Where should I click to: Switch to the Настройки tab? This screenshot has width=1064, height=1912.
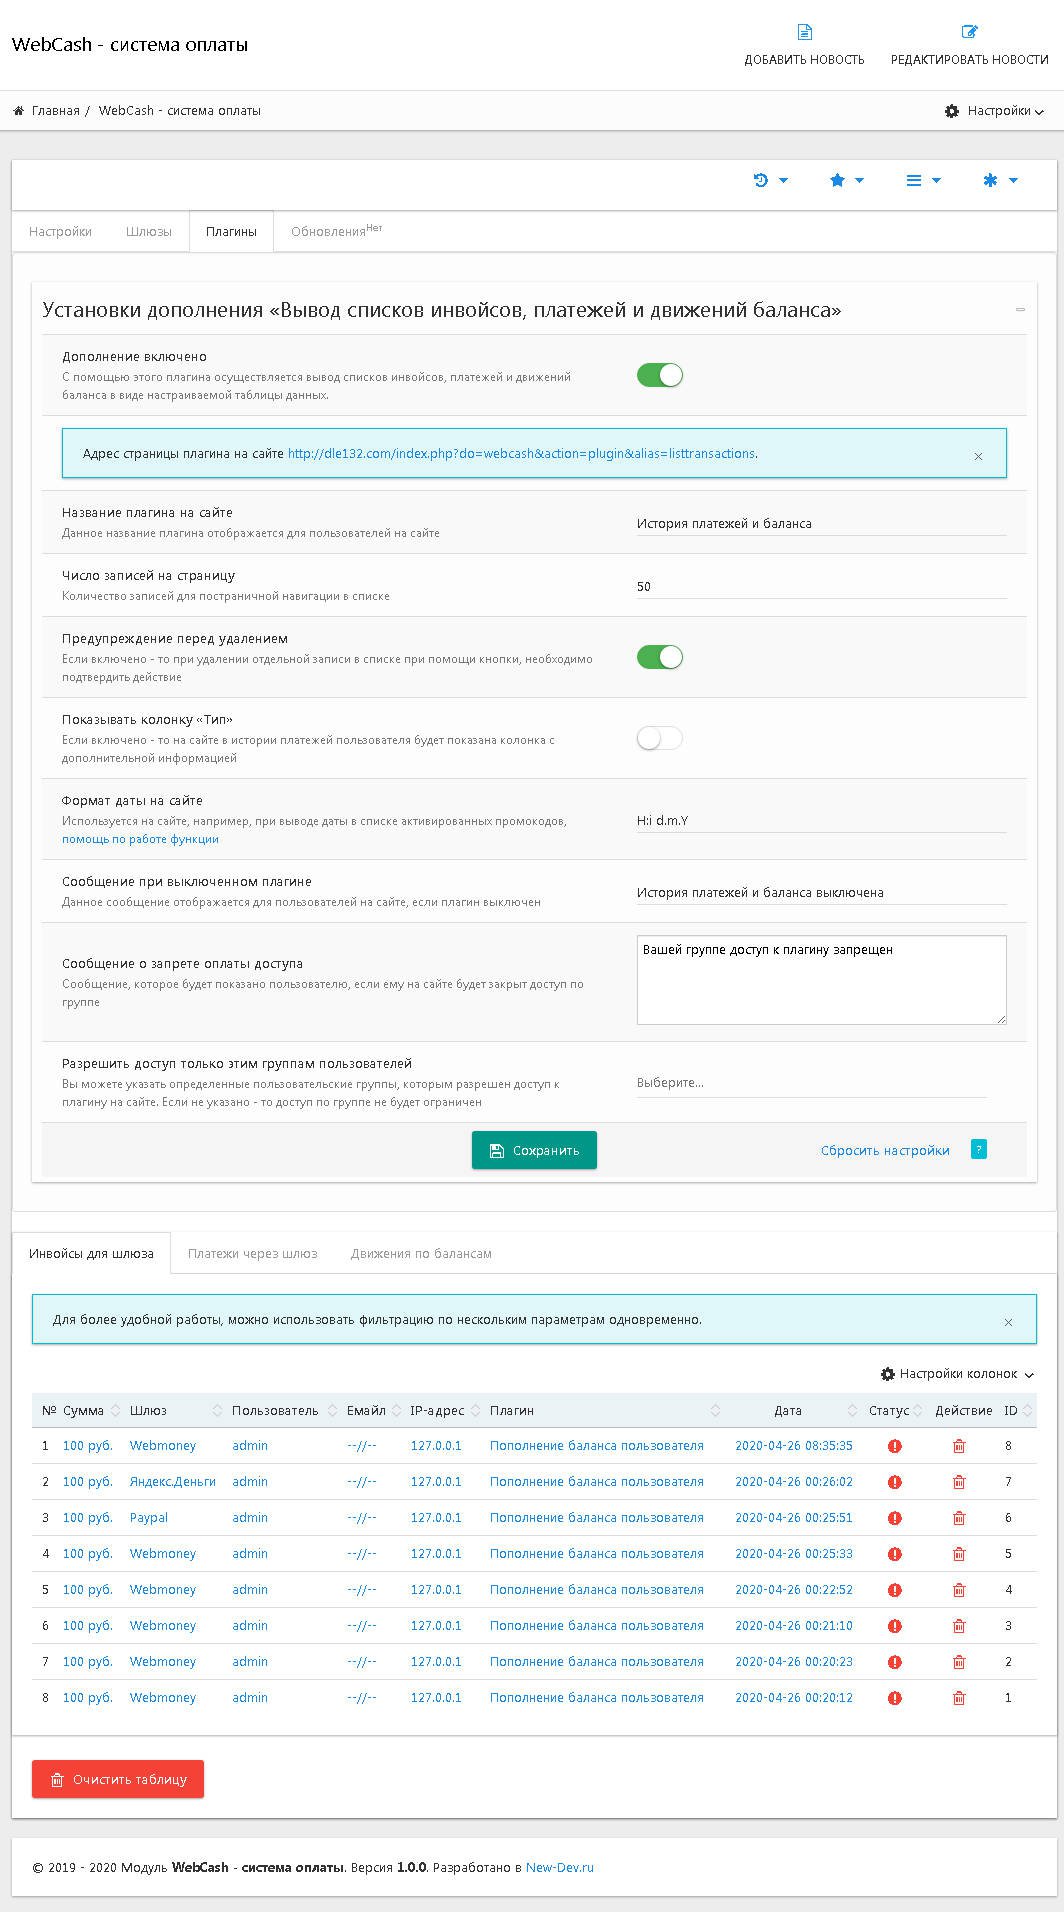click(60, 231)
